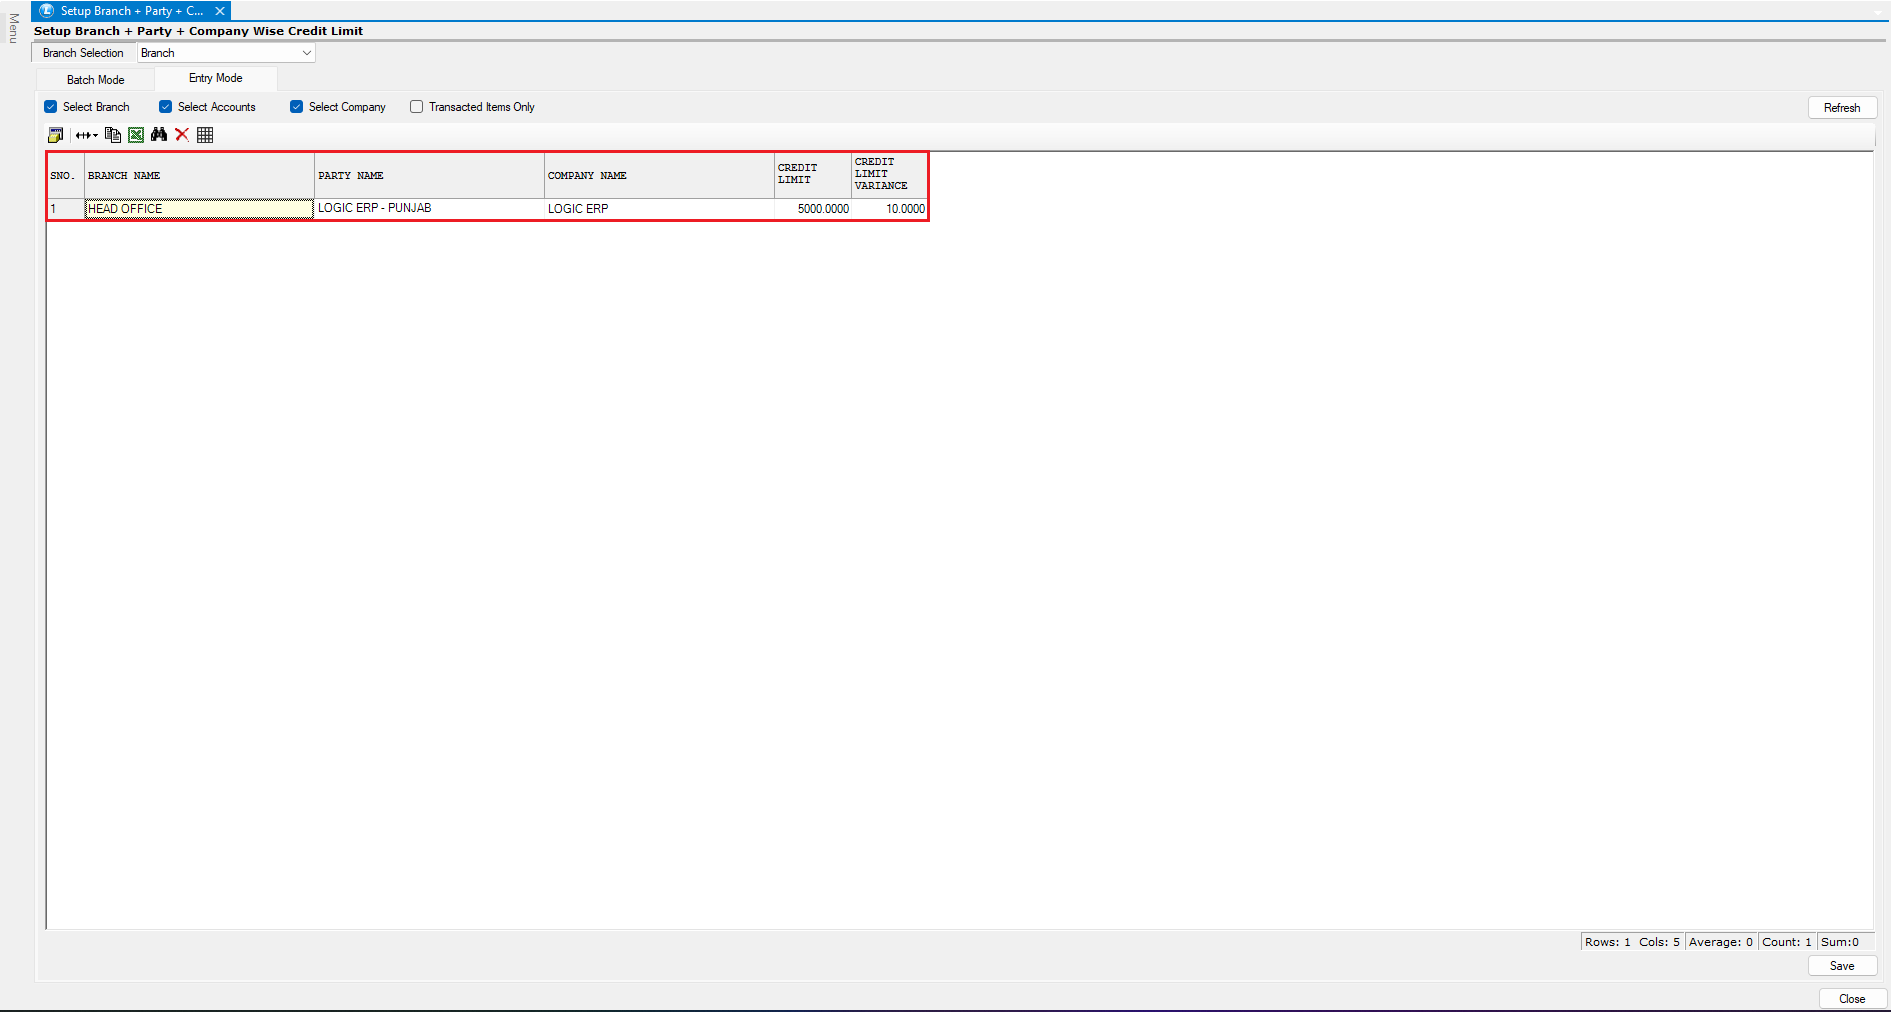This screenshot has width=1891, height=1012.
Task: Click the Save button
Action: pos(1841,966)
